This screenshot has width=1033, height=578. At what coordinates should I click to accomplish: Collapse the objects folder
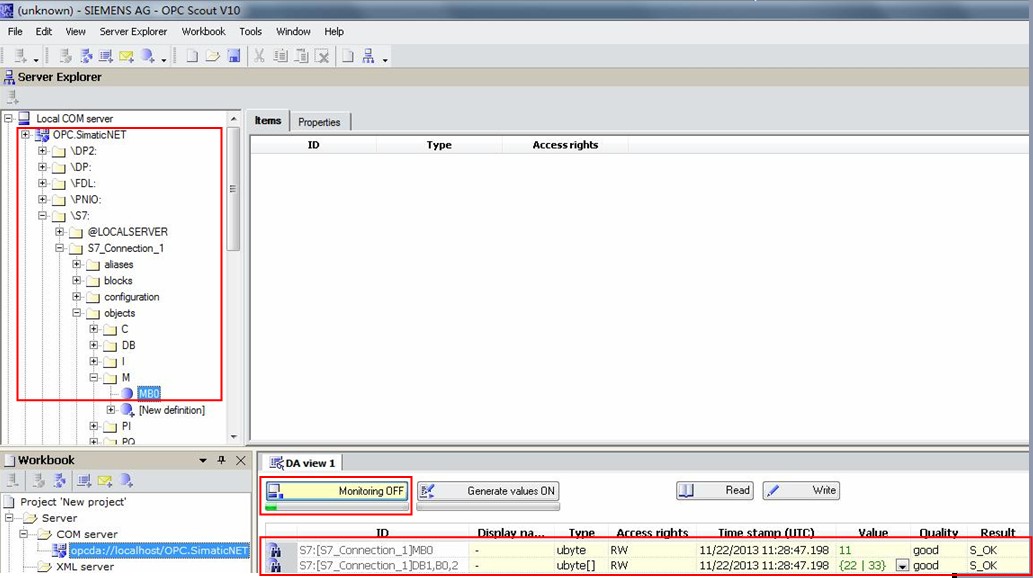[76, 313]
